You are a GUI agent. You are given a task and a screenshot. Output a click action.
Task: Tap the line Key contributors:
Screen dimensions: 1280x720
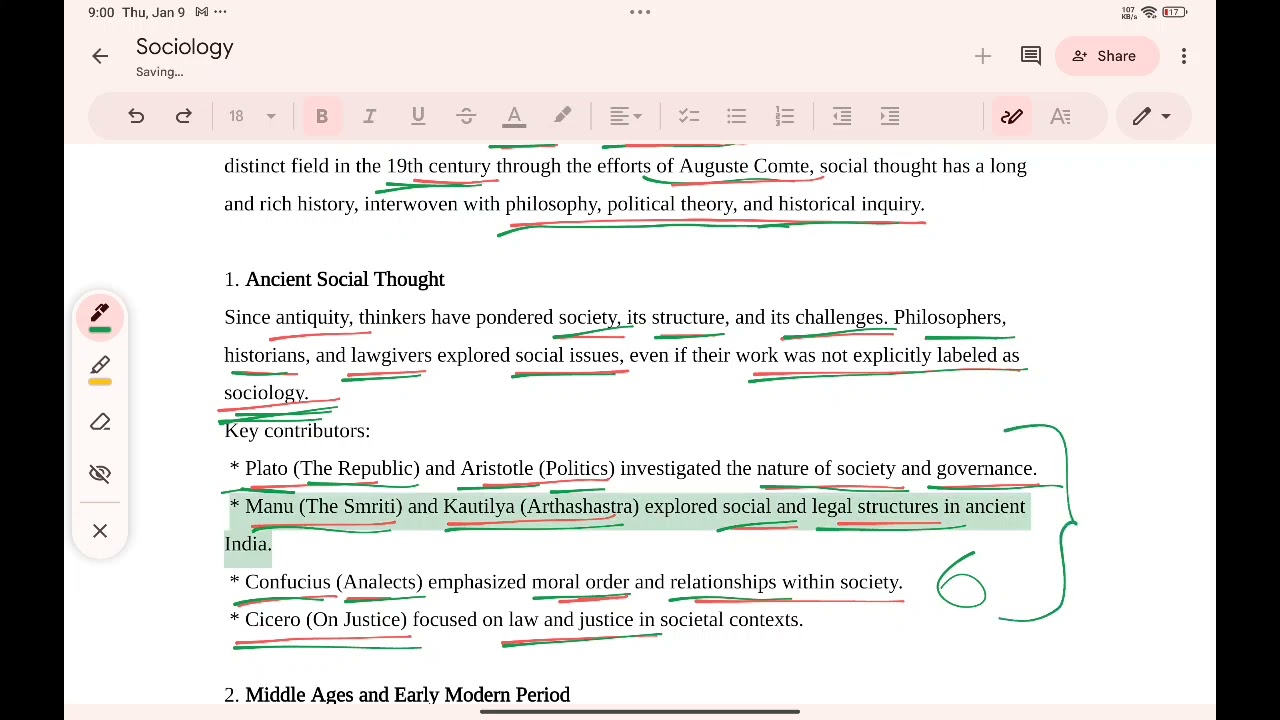point(297,431)
